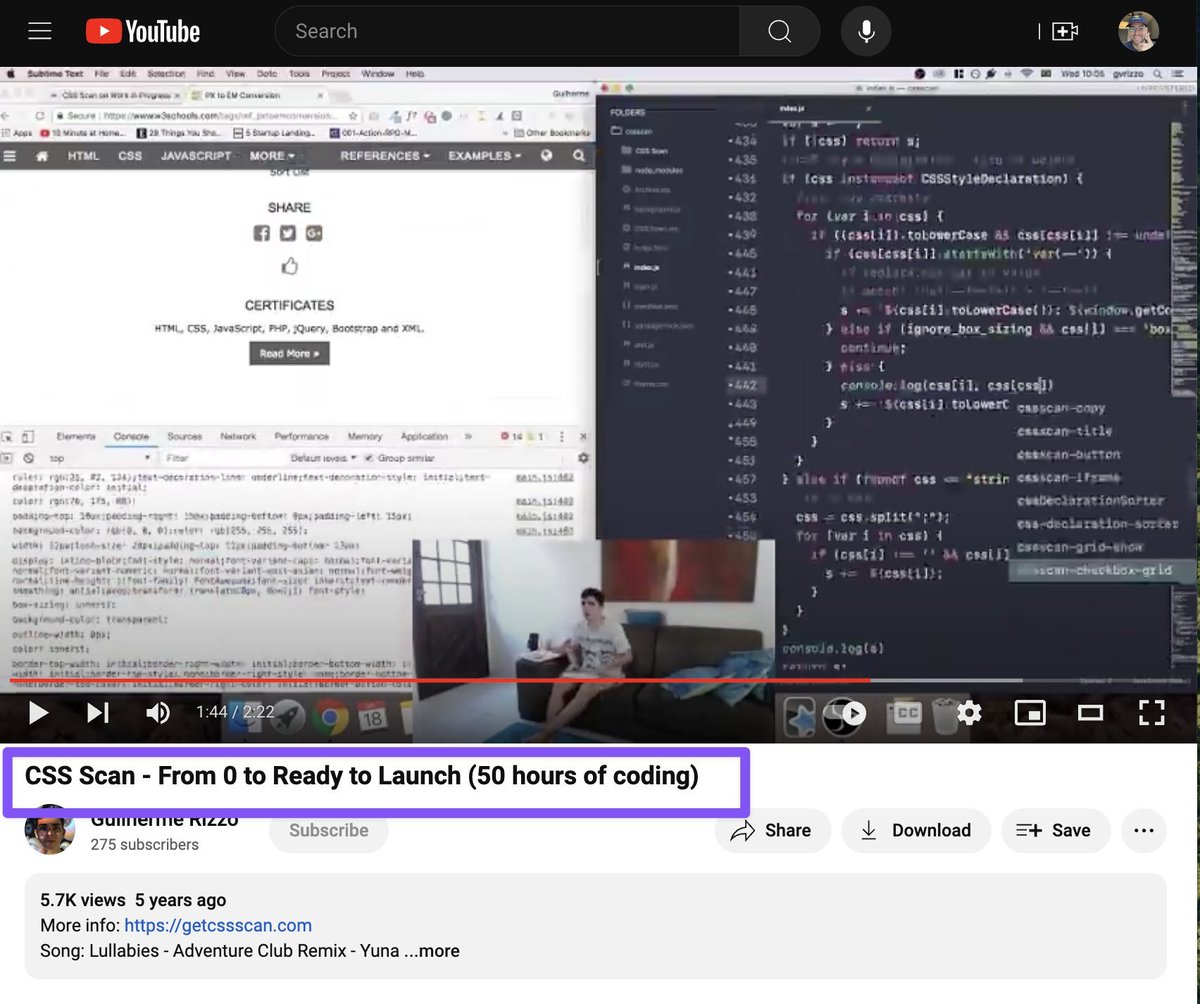Skip to the next video
The height and width of the screenshot is (1004, 1200).
pyautogui.click(x=97, y=713)
